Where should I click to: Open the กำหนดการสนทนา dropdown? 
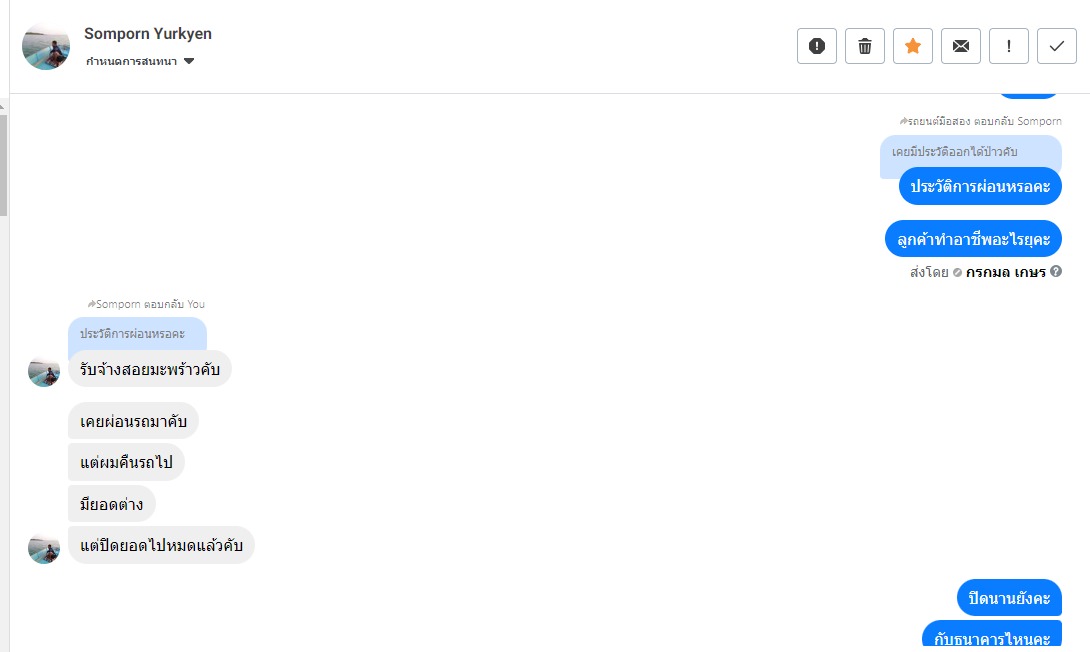tap(140, 62)
